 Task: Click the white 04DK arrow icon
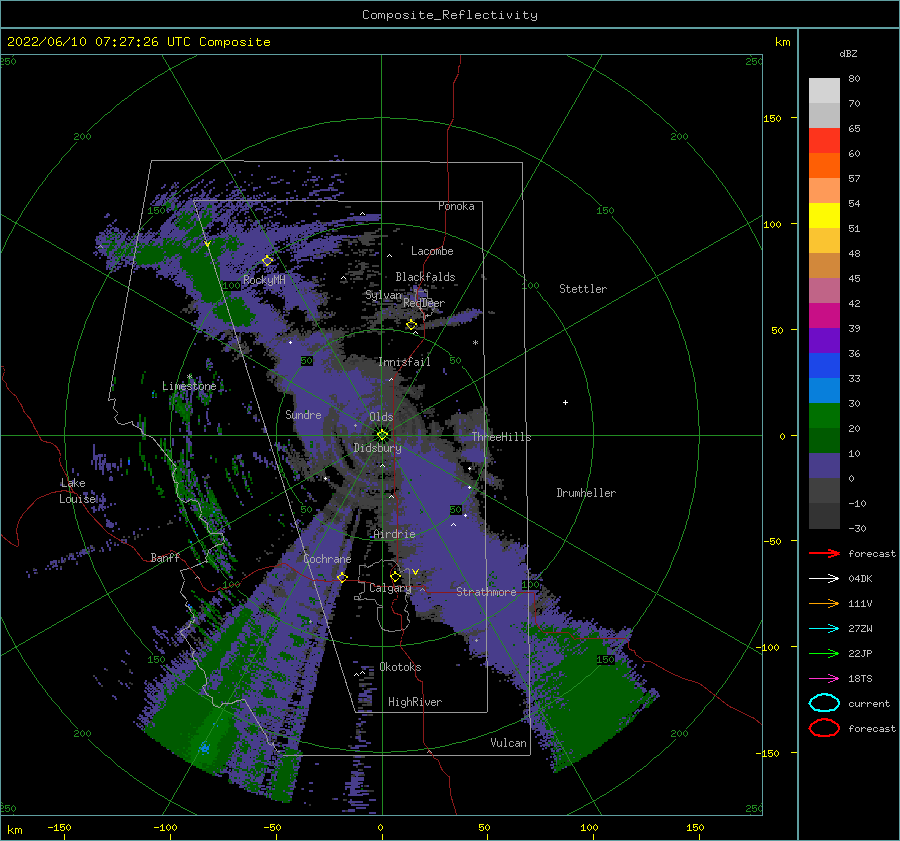click(x=824, y=578)
